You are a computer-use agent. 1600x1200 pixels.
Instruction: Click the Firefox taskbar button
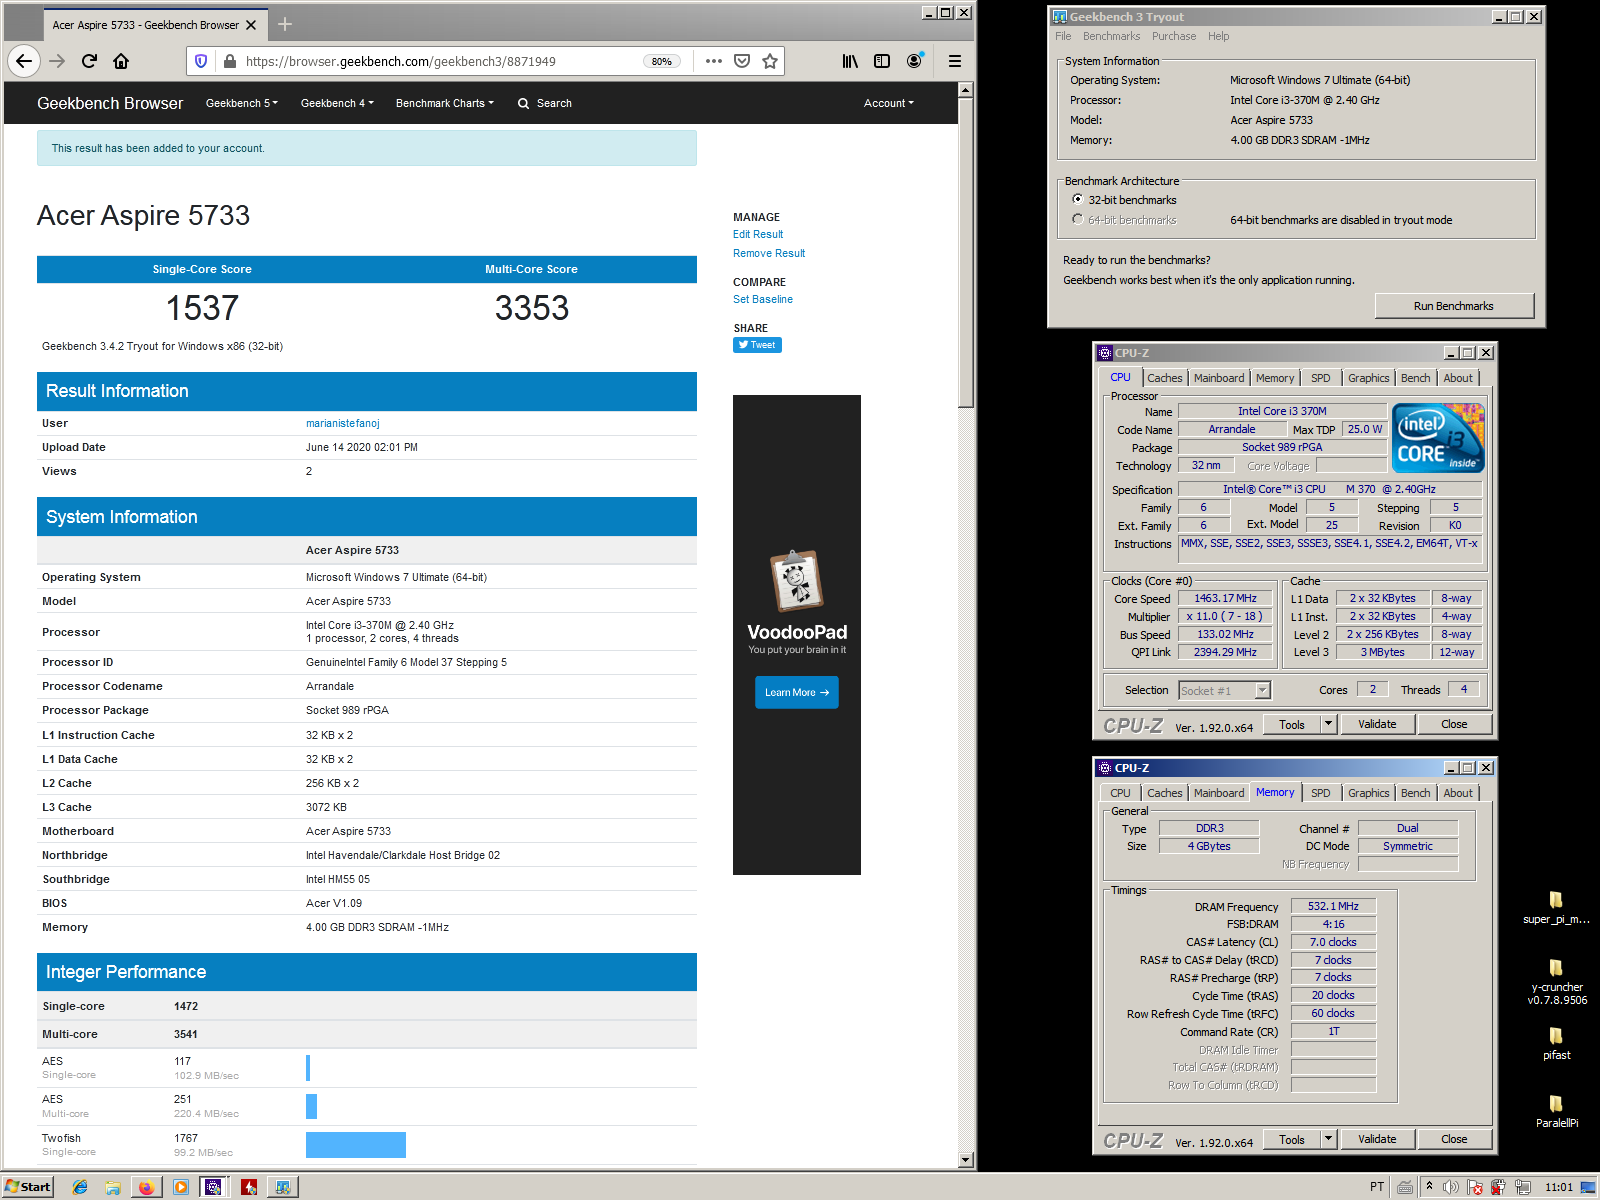pyautogui.click(x=146, y=1187)
